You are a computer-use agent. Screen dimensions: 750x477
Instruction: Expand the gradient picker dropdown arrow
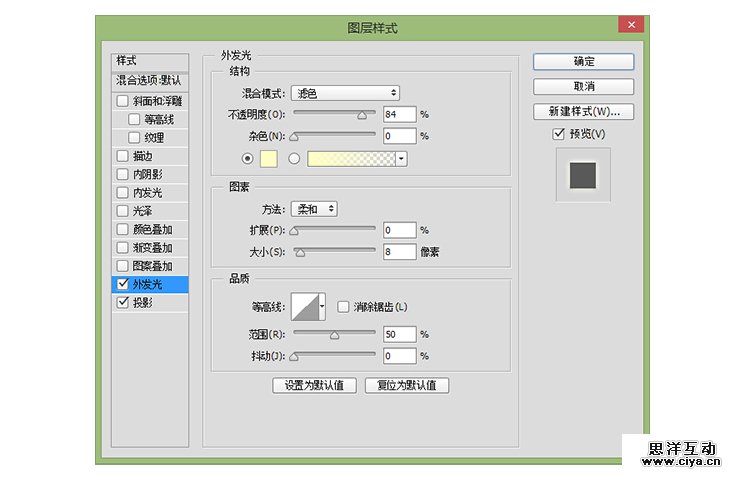[401, 158]
